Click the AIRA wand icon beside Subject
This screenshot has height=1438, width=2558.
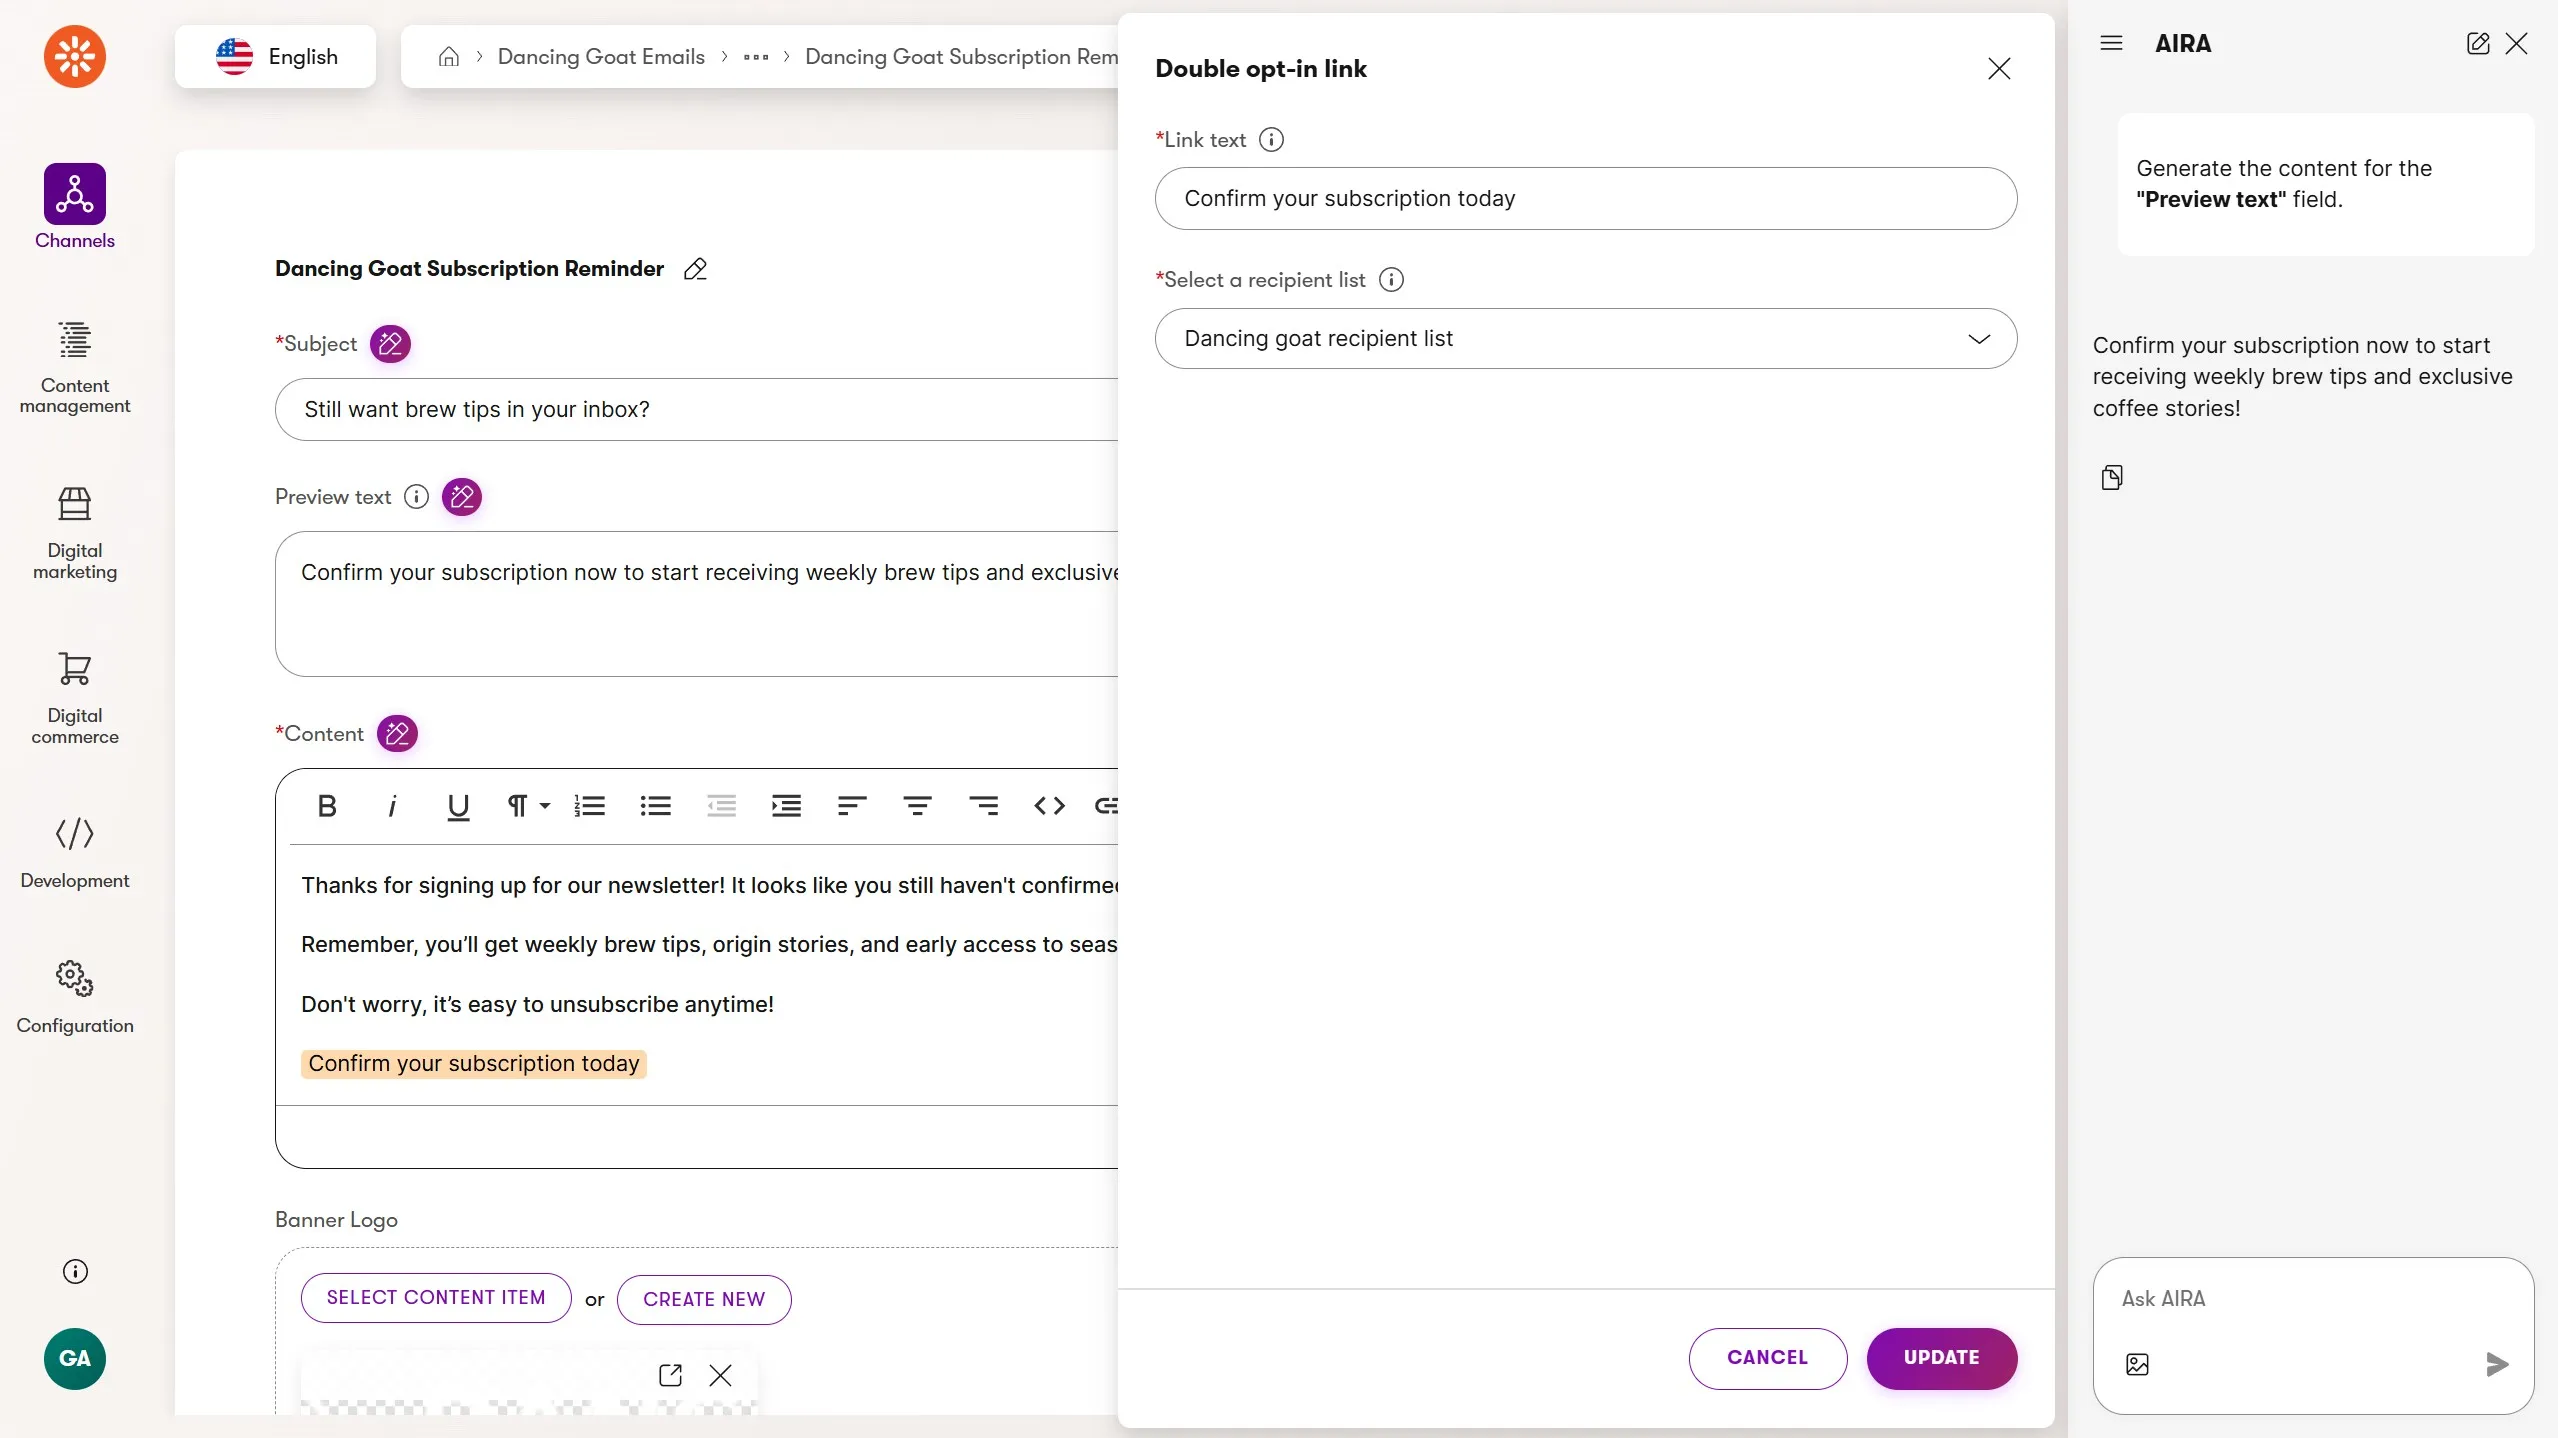click(x=390, y=344)
